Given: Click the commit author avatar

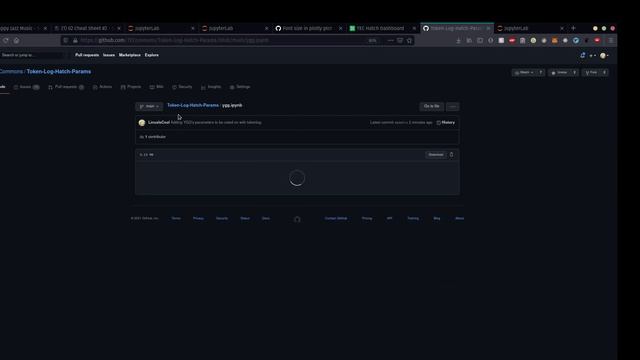Looking at the screenshot, I should pos(142,122).
